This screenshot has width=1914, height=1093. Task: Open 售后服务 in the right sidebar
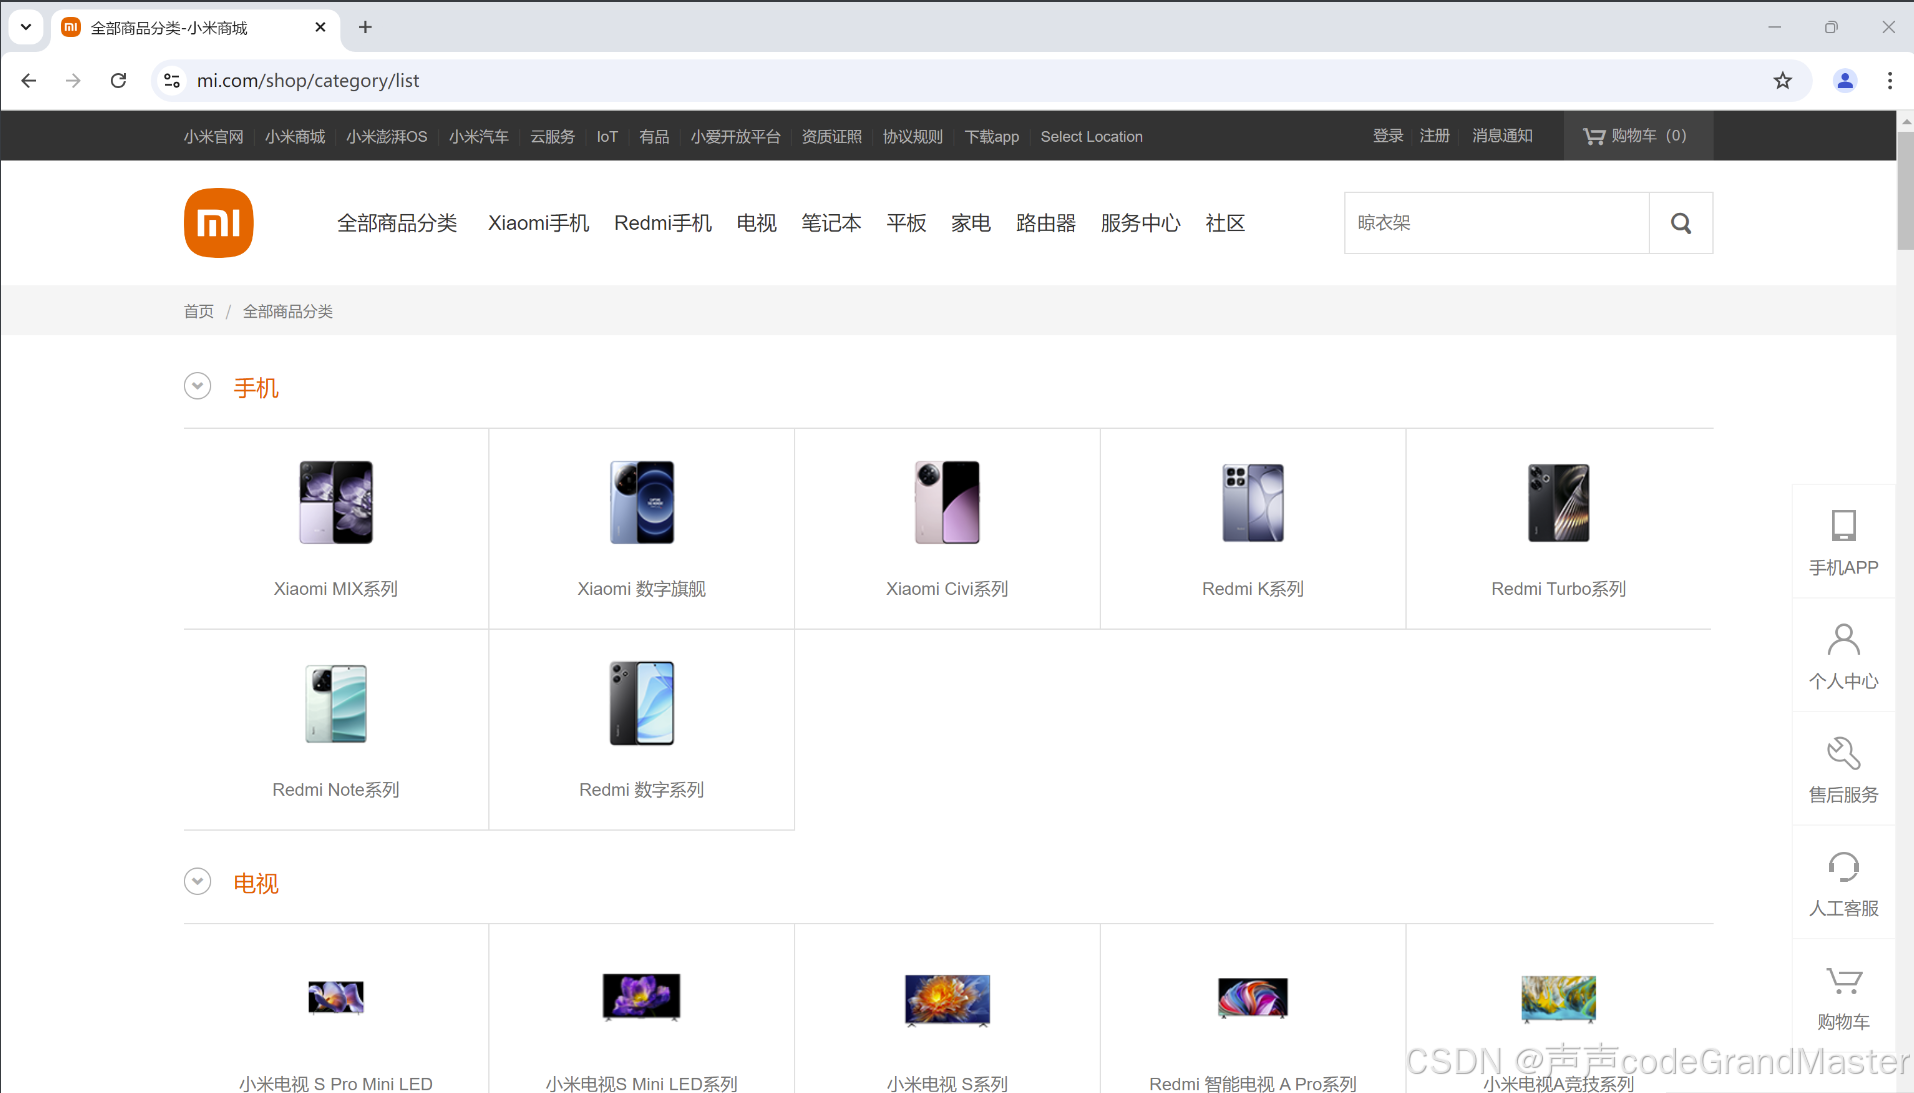tap(1843, 770)
